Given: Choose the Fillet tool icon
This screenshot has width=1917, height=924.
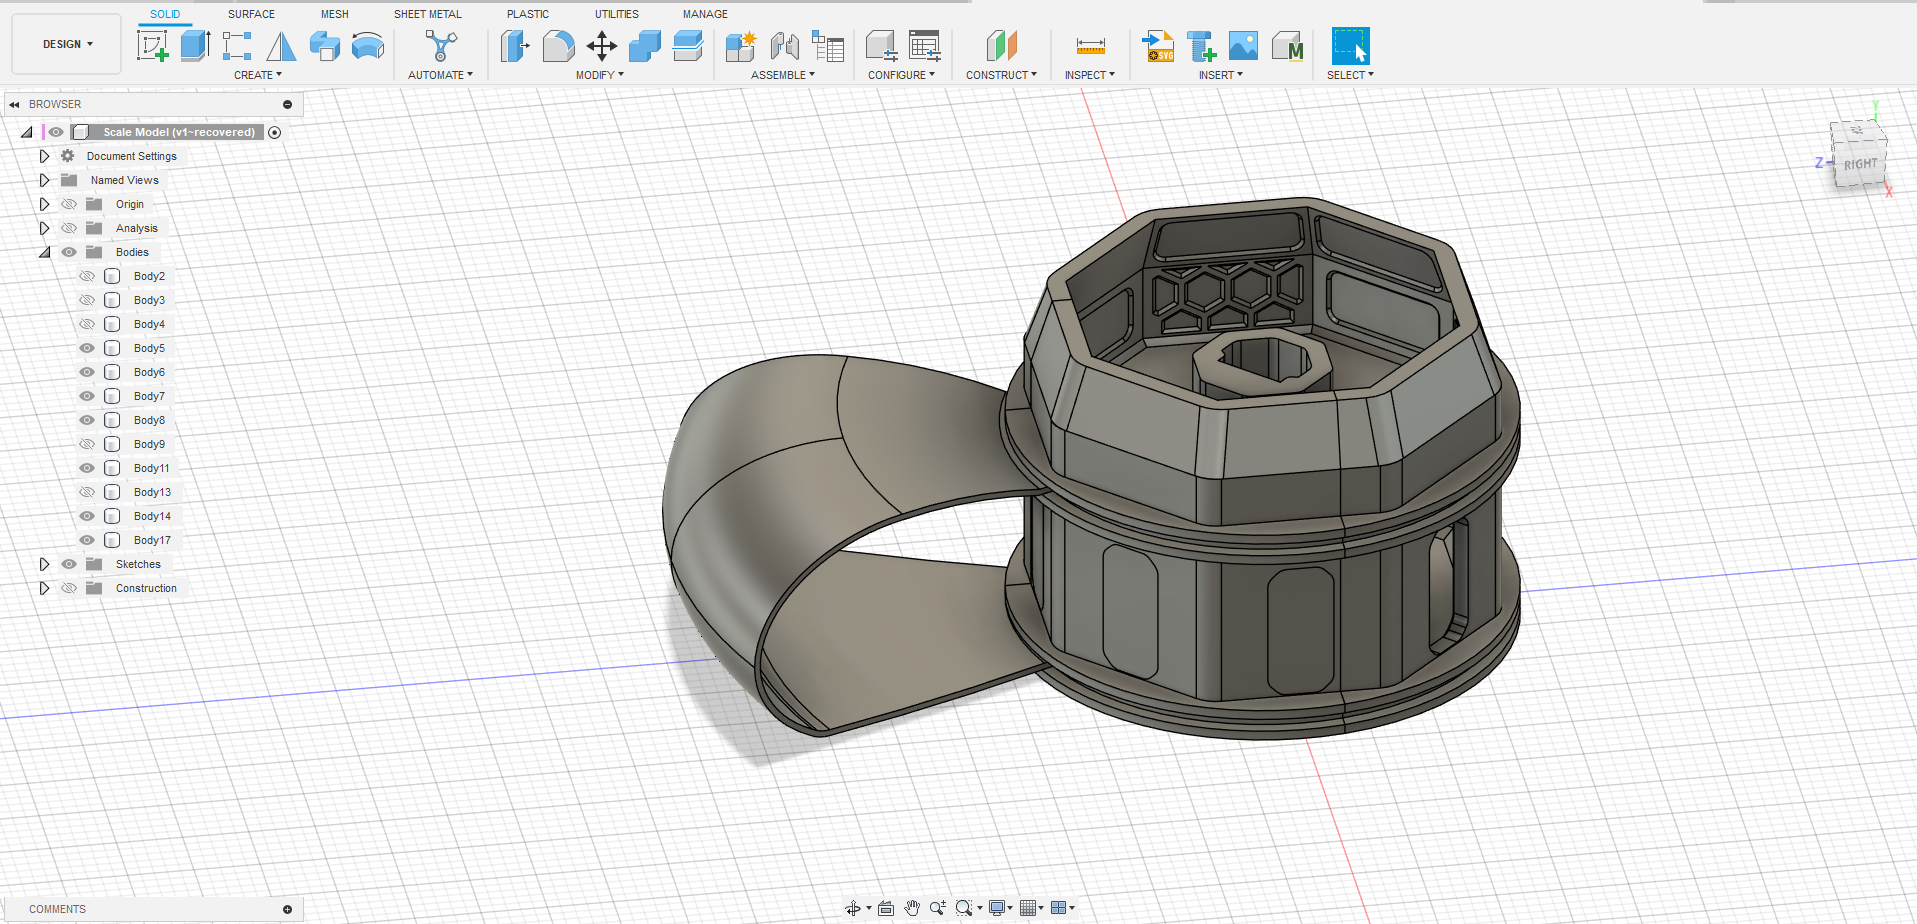Looking at the screenshot, I should (x=558, y=46).
